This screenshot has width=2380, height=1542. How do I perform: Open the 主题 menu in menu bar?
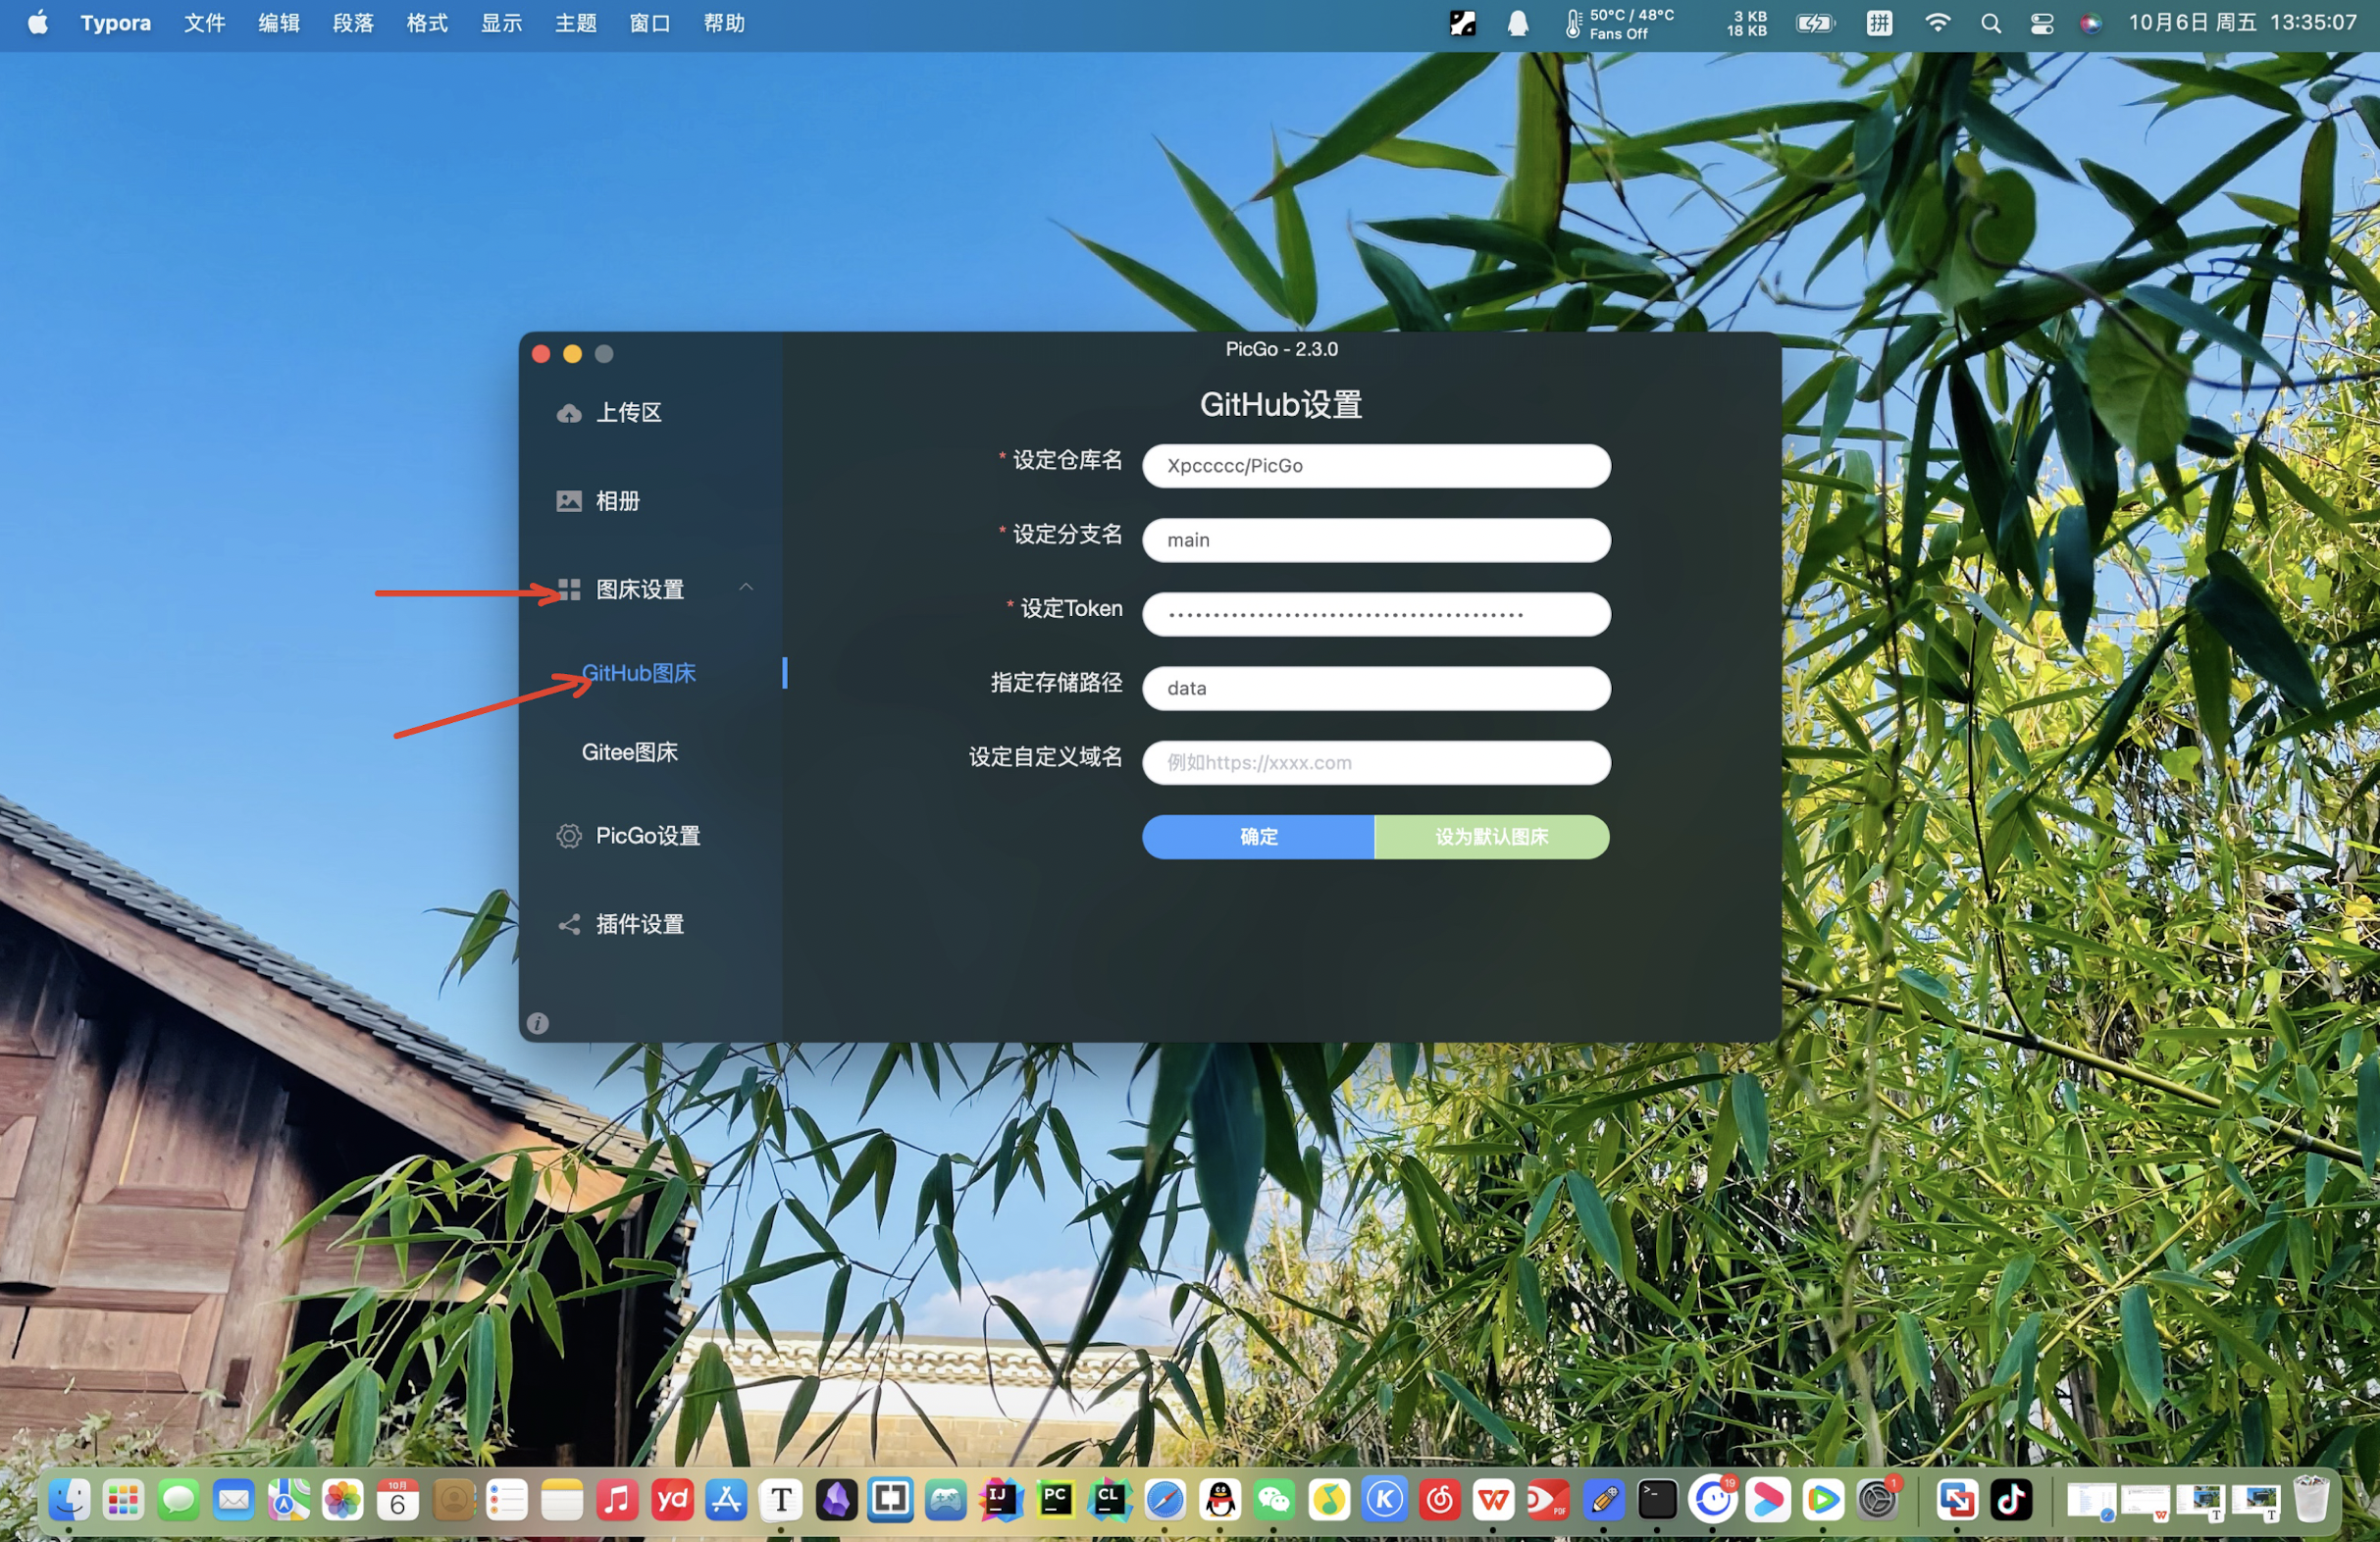pos(575,23)
